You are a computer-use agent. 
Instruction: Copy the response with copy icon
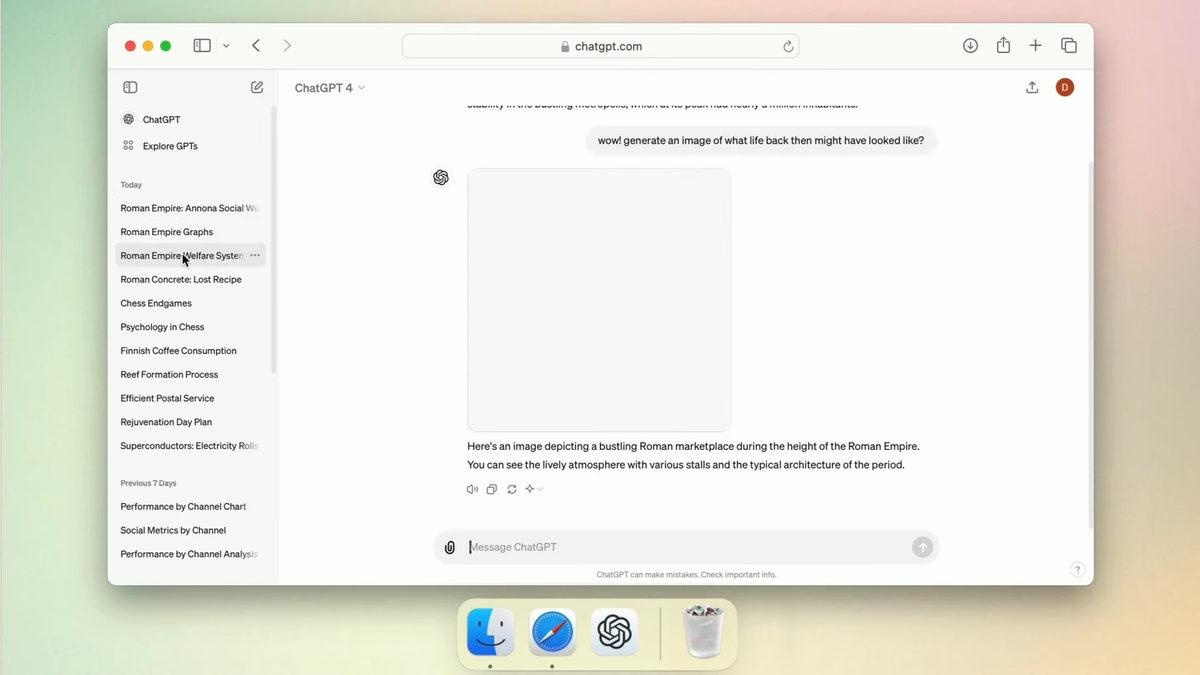pos(491,489)
